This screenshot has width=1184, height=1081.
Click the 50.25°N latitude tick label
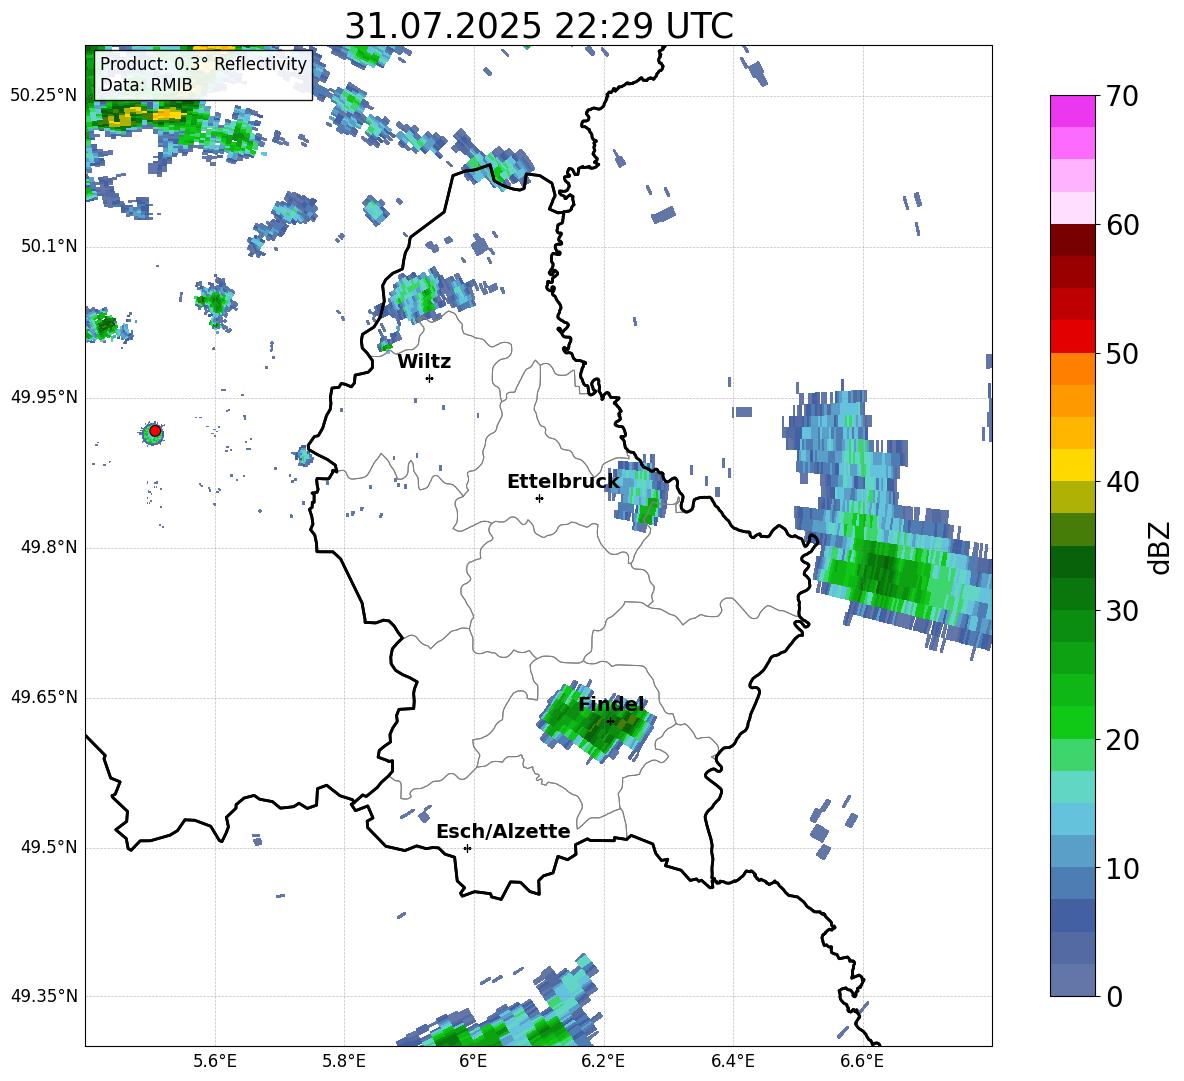point(44,96)
